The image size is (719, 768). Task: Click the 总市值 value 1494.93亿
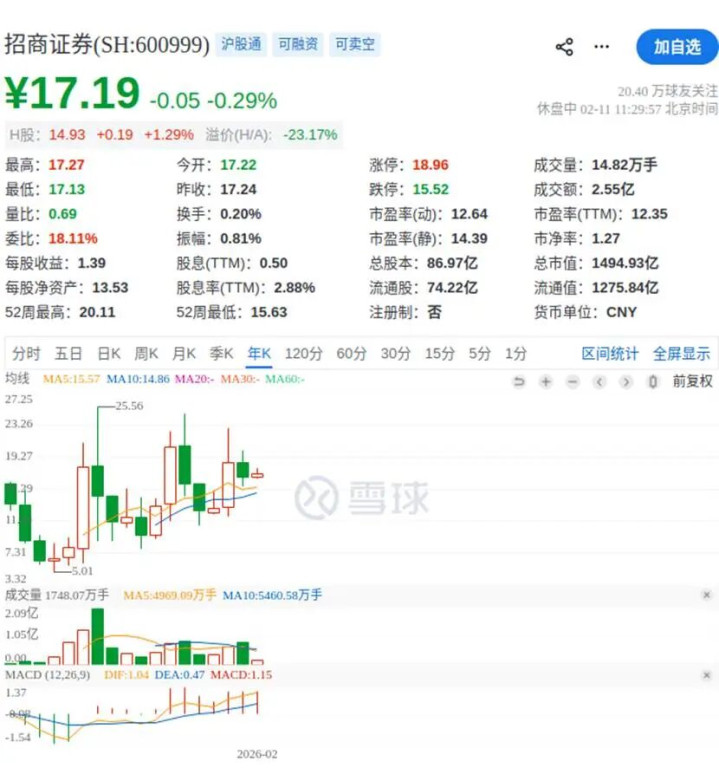pyautogui.click(x=625, y=263)
